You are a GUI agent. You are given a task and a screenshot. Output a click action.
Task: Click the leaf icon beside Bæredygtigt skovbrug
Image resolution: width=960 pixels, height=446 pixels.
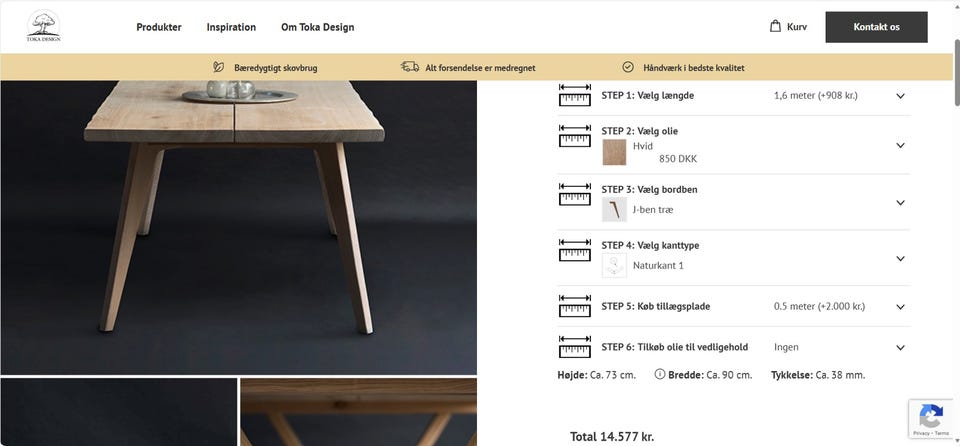218,67
